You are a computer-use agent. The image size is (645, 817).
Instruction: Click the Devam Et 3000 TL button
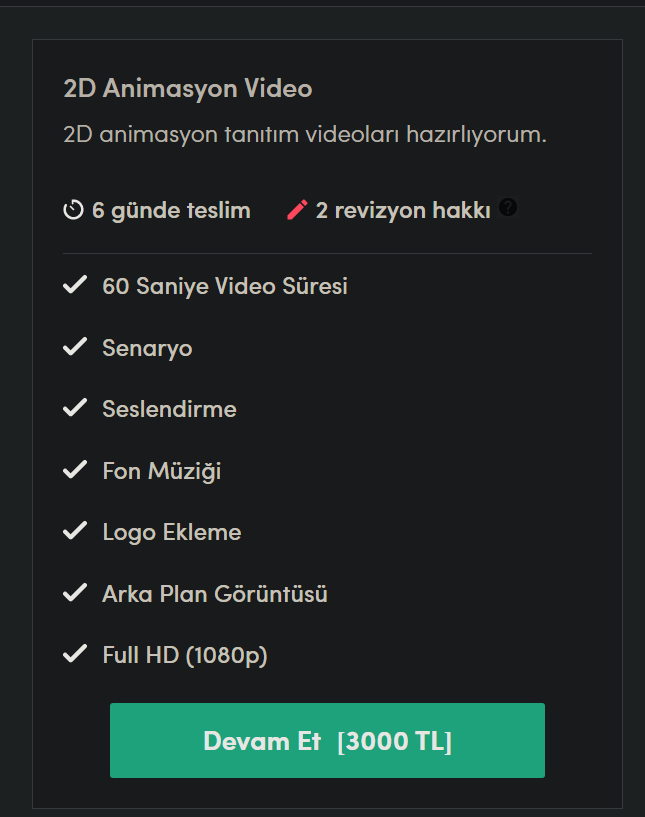pos(327,740)
